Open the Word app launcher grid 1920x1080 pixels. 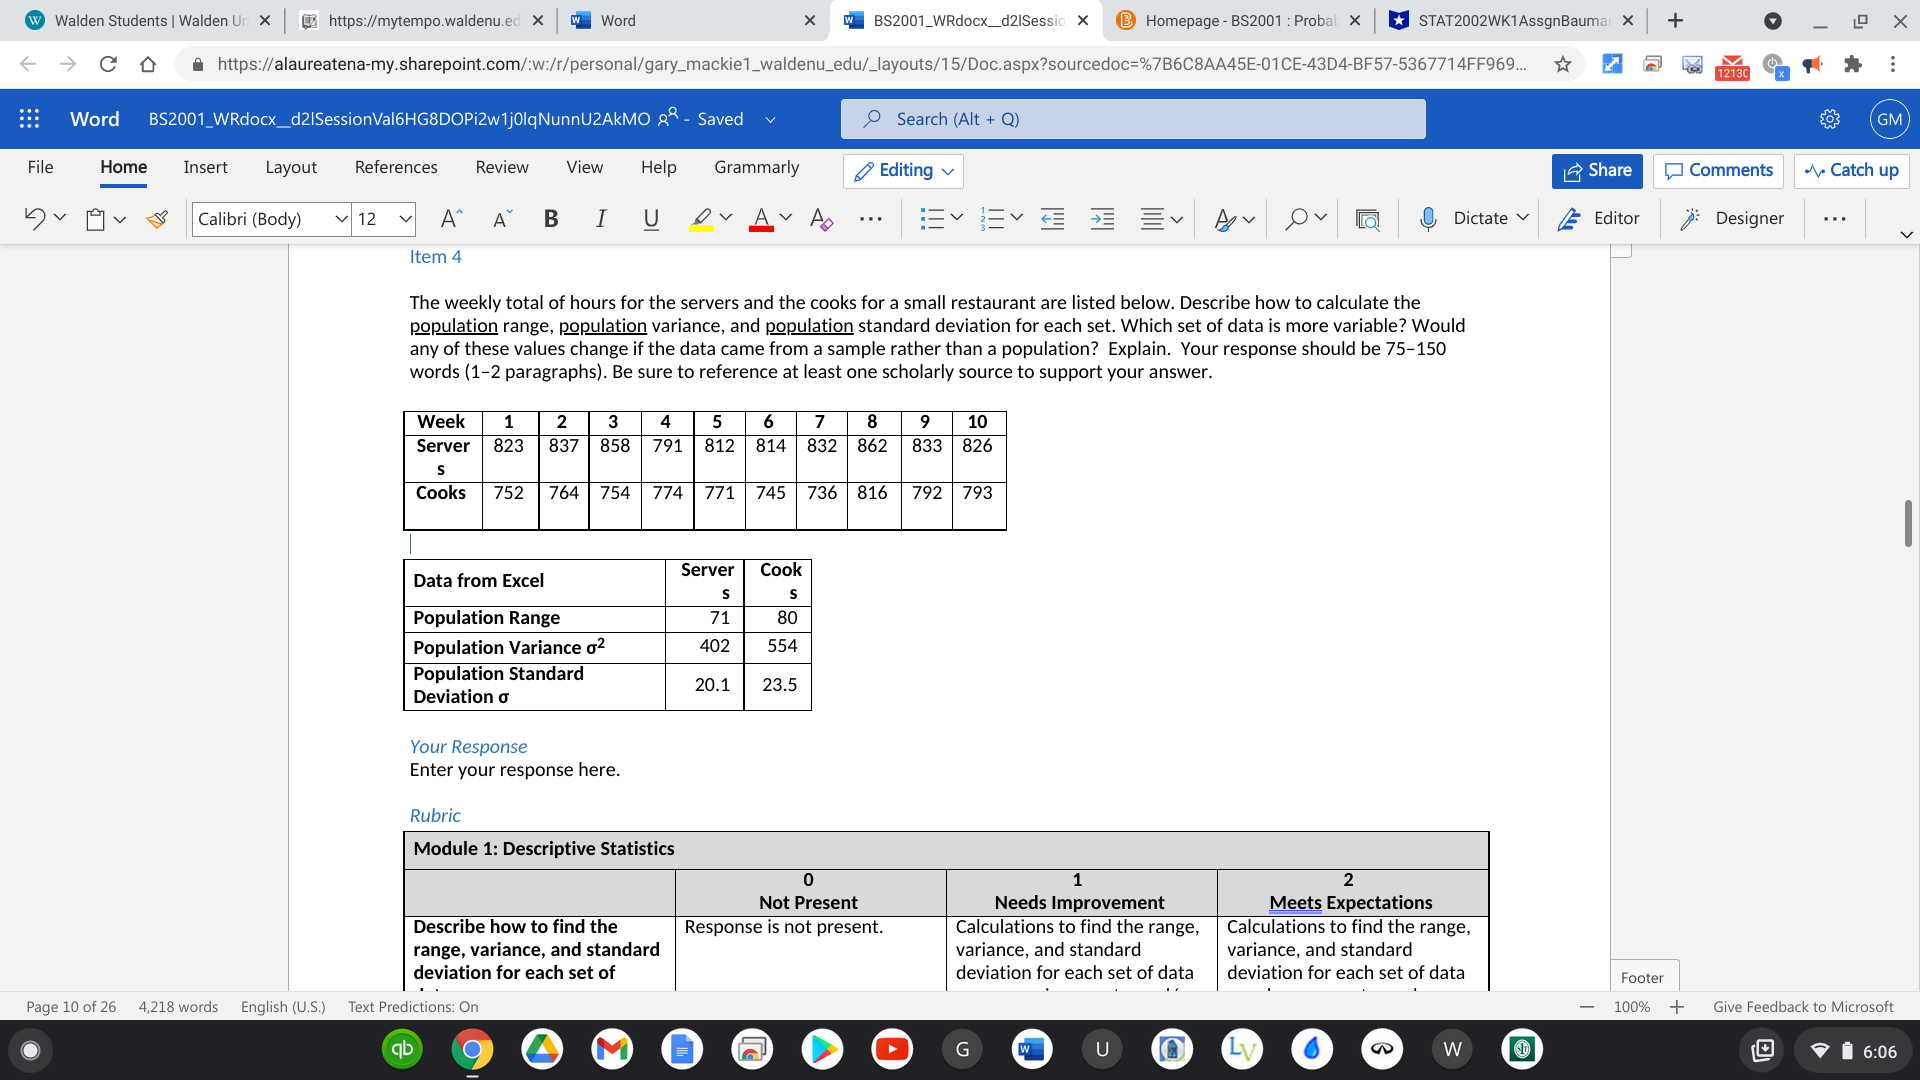(30, 119)
